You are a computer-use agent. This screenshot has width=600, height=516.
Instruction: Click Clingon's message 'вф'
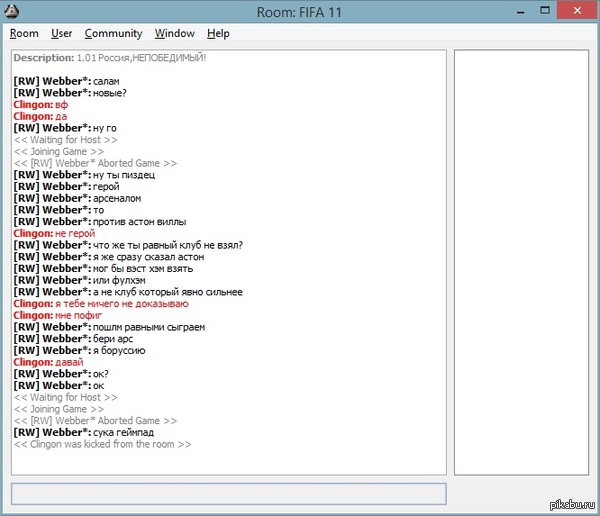[x=41, y=105]
